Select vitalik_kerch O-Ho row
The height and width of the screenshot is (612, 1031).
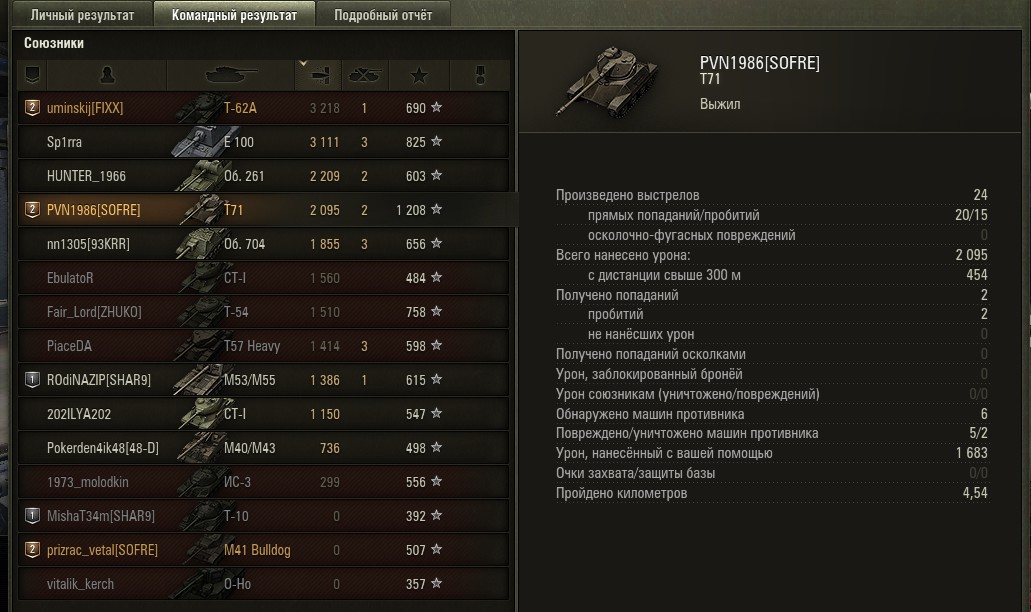[x=263, y=584]
